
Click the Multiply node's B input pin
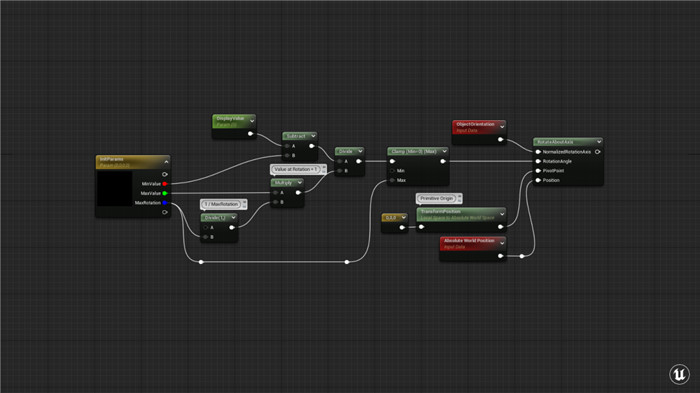pyautogui.click(x=275, y=202)
